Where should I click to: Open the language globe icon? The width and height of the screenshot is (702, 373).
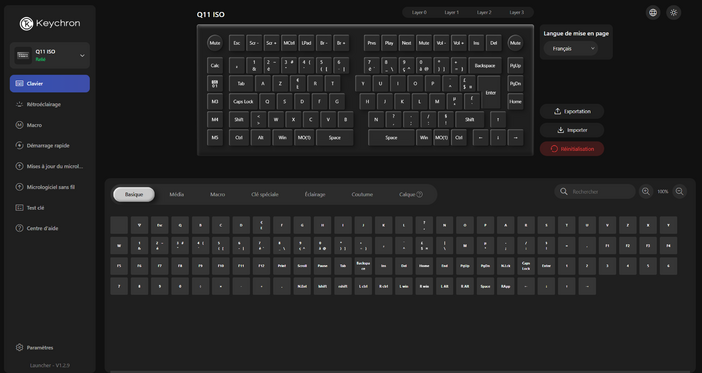point(653,13)
